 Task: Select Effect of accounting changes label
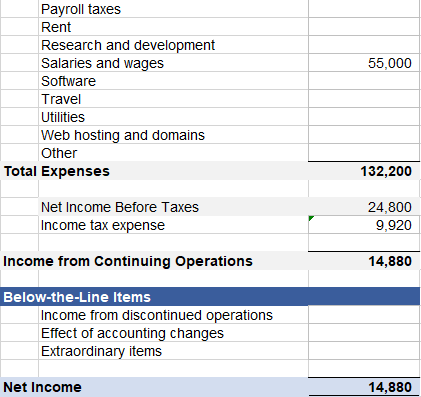pyautogui.click(x=132, y=333)
